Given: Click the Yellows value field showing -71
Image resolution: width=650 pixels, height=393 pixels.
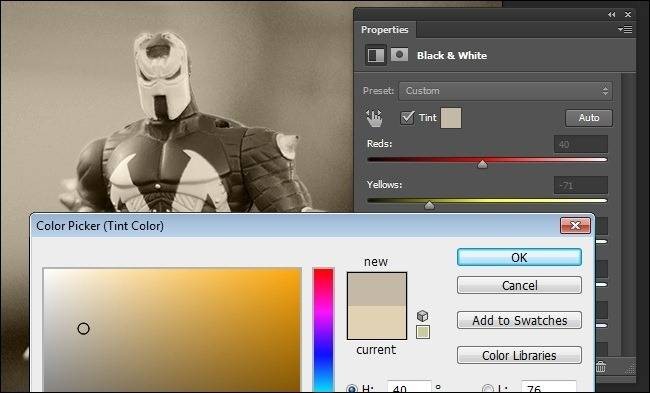Looking at the screenshot, I should (581, 185).
